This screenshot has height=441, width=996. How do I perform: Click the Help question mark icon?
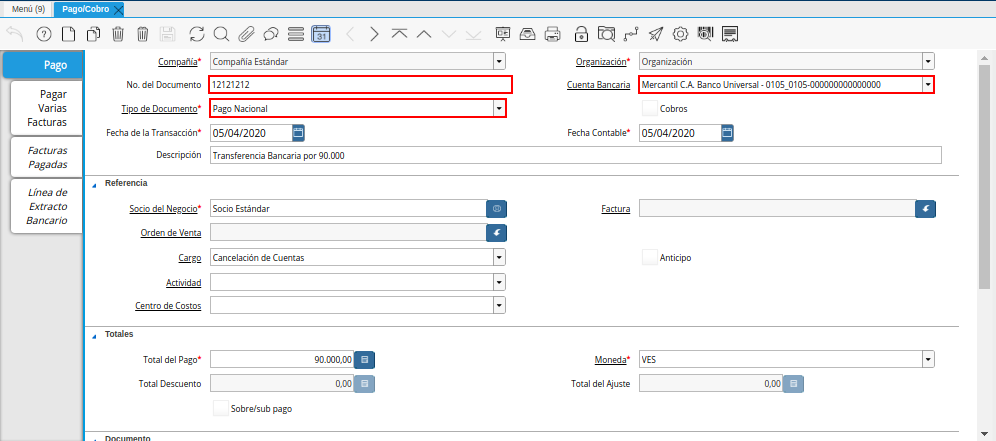click(44, 34)
